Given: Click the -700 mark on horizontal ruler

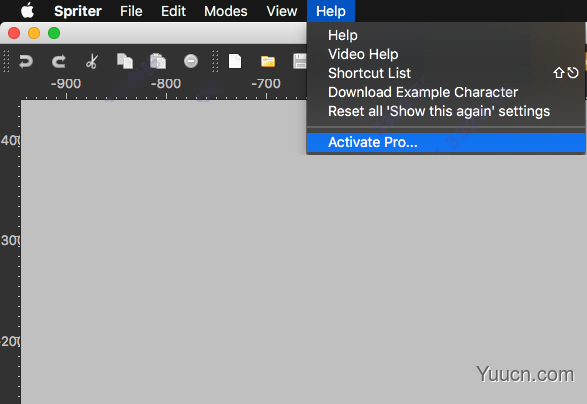Looking at the screenshot, I should tap(266, 83).
